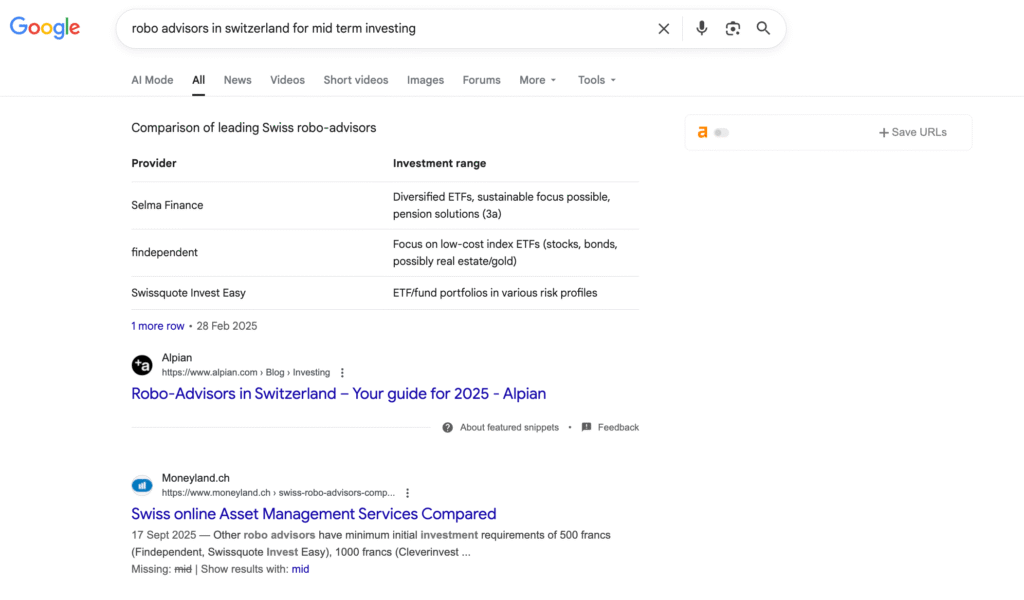Open the Tools dropdown

(x=596, y=80)
